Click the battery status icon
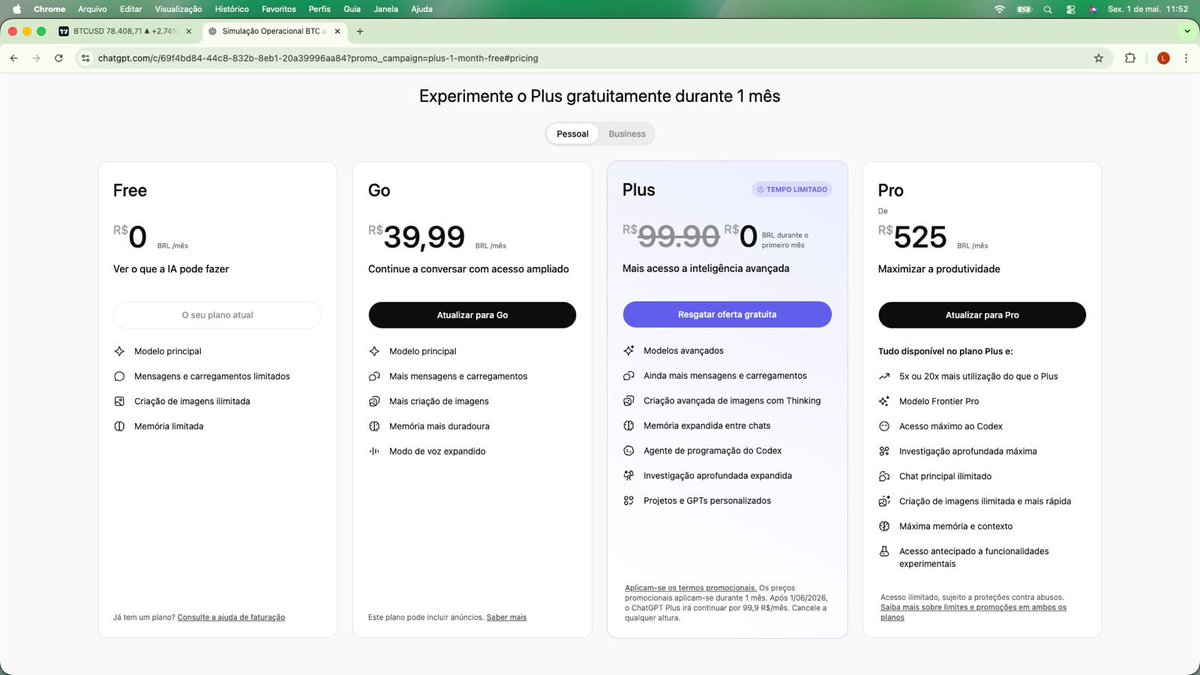1200x675 pixels. point(1024,9)
